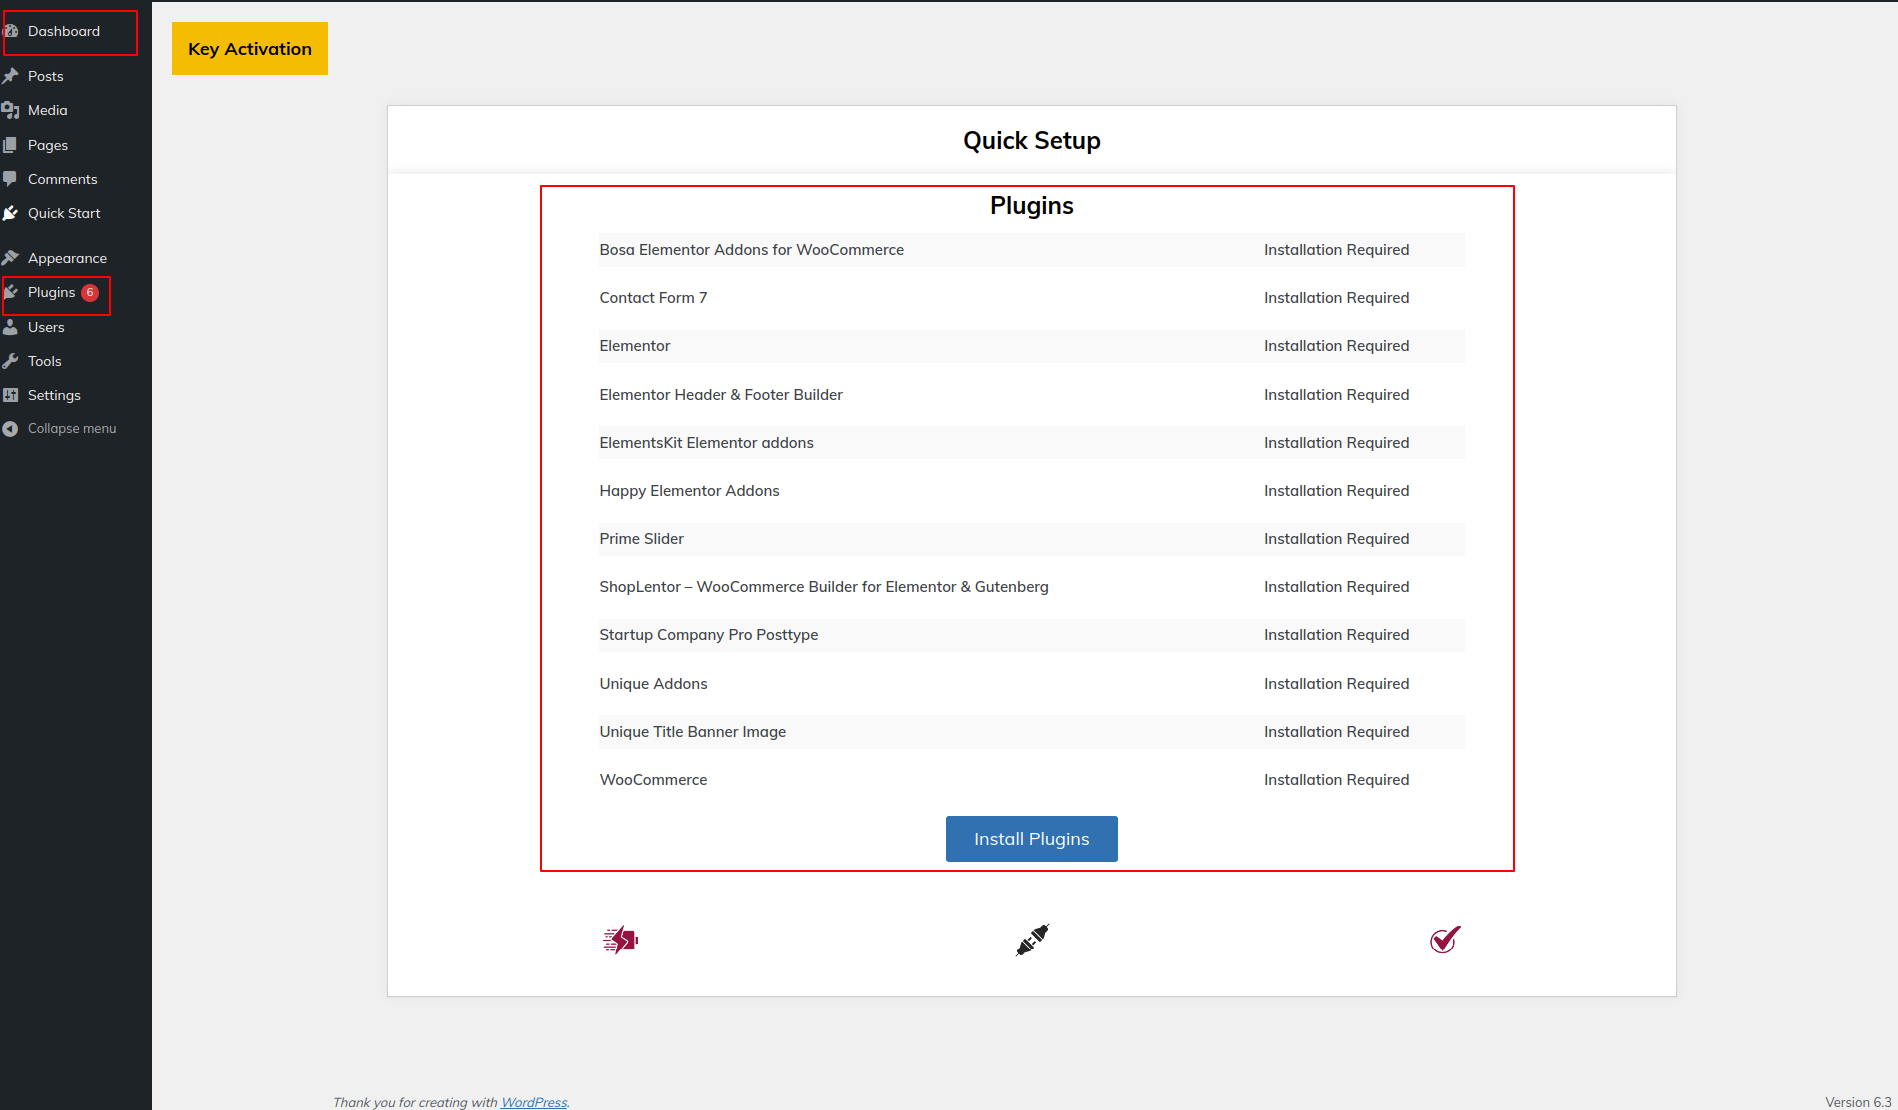1898x1110 pixels.
Task: Click the red lightning plug step icon
Action: (620, 940)
